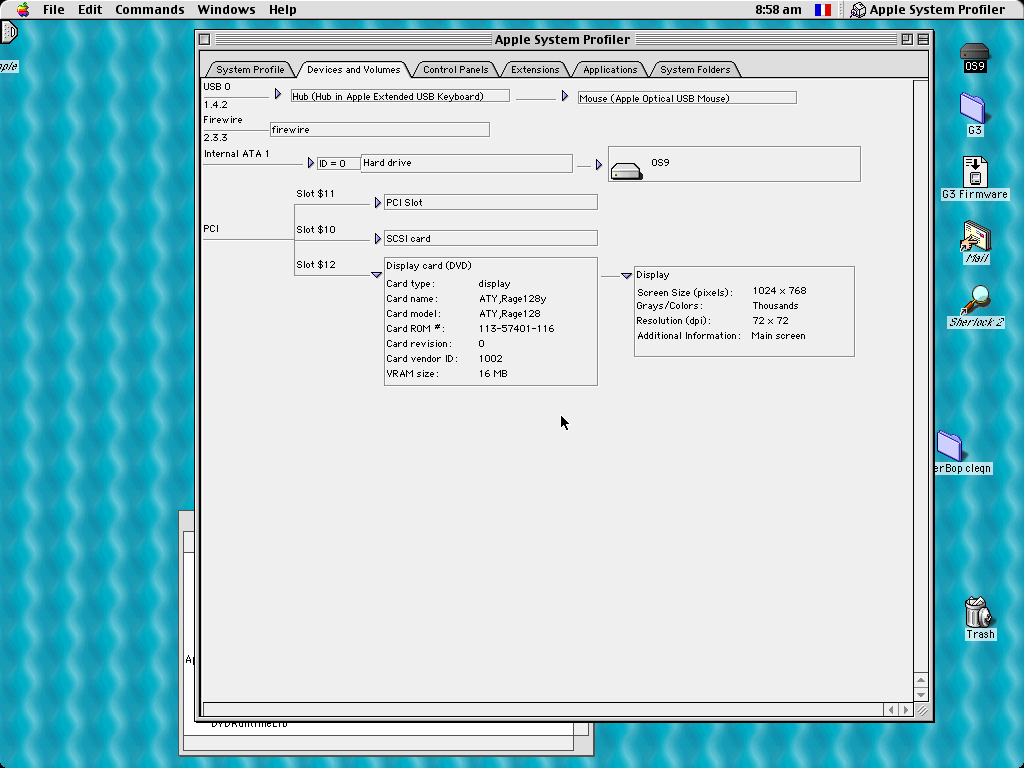
Task: Click the 'Hub (Hub in Apple Extended USB Keyboard)' field
Action: (400, 96)
